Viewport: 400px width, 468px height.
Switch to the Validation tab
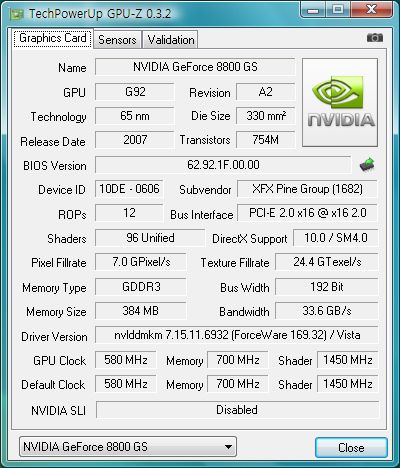click(171, 40)
